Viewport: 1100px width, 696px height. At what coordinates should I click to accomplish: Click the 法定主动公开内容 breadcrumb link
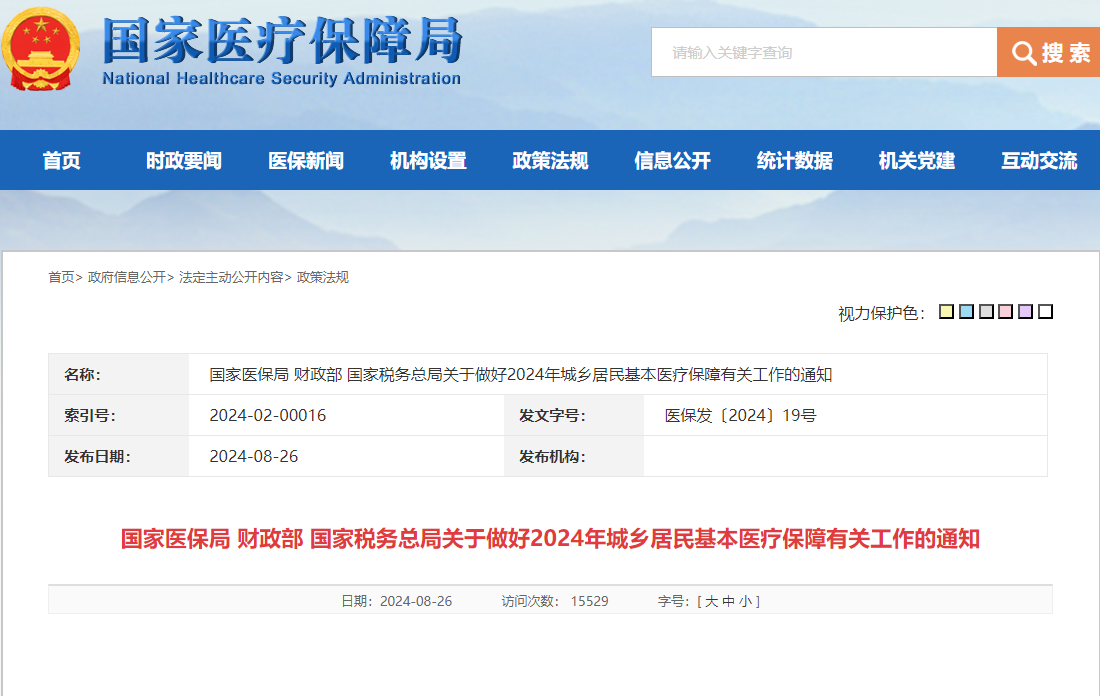230,277
